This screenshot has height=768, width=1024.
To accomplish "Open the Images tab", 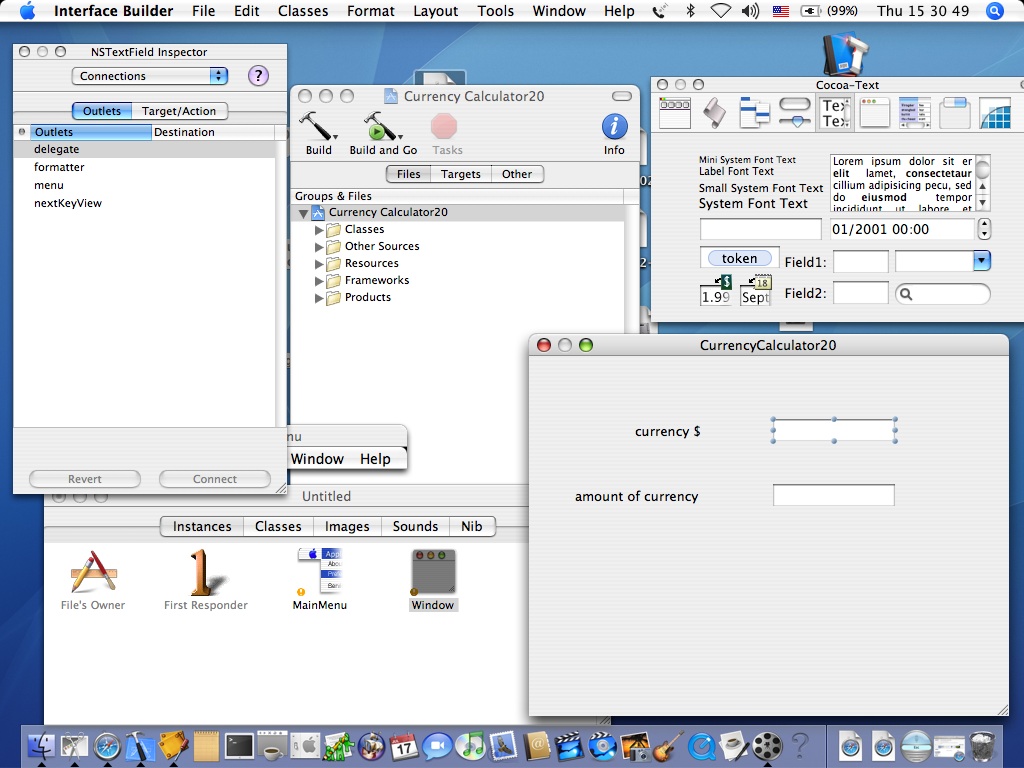I will point(347,526).
